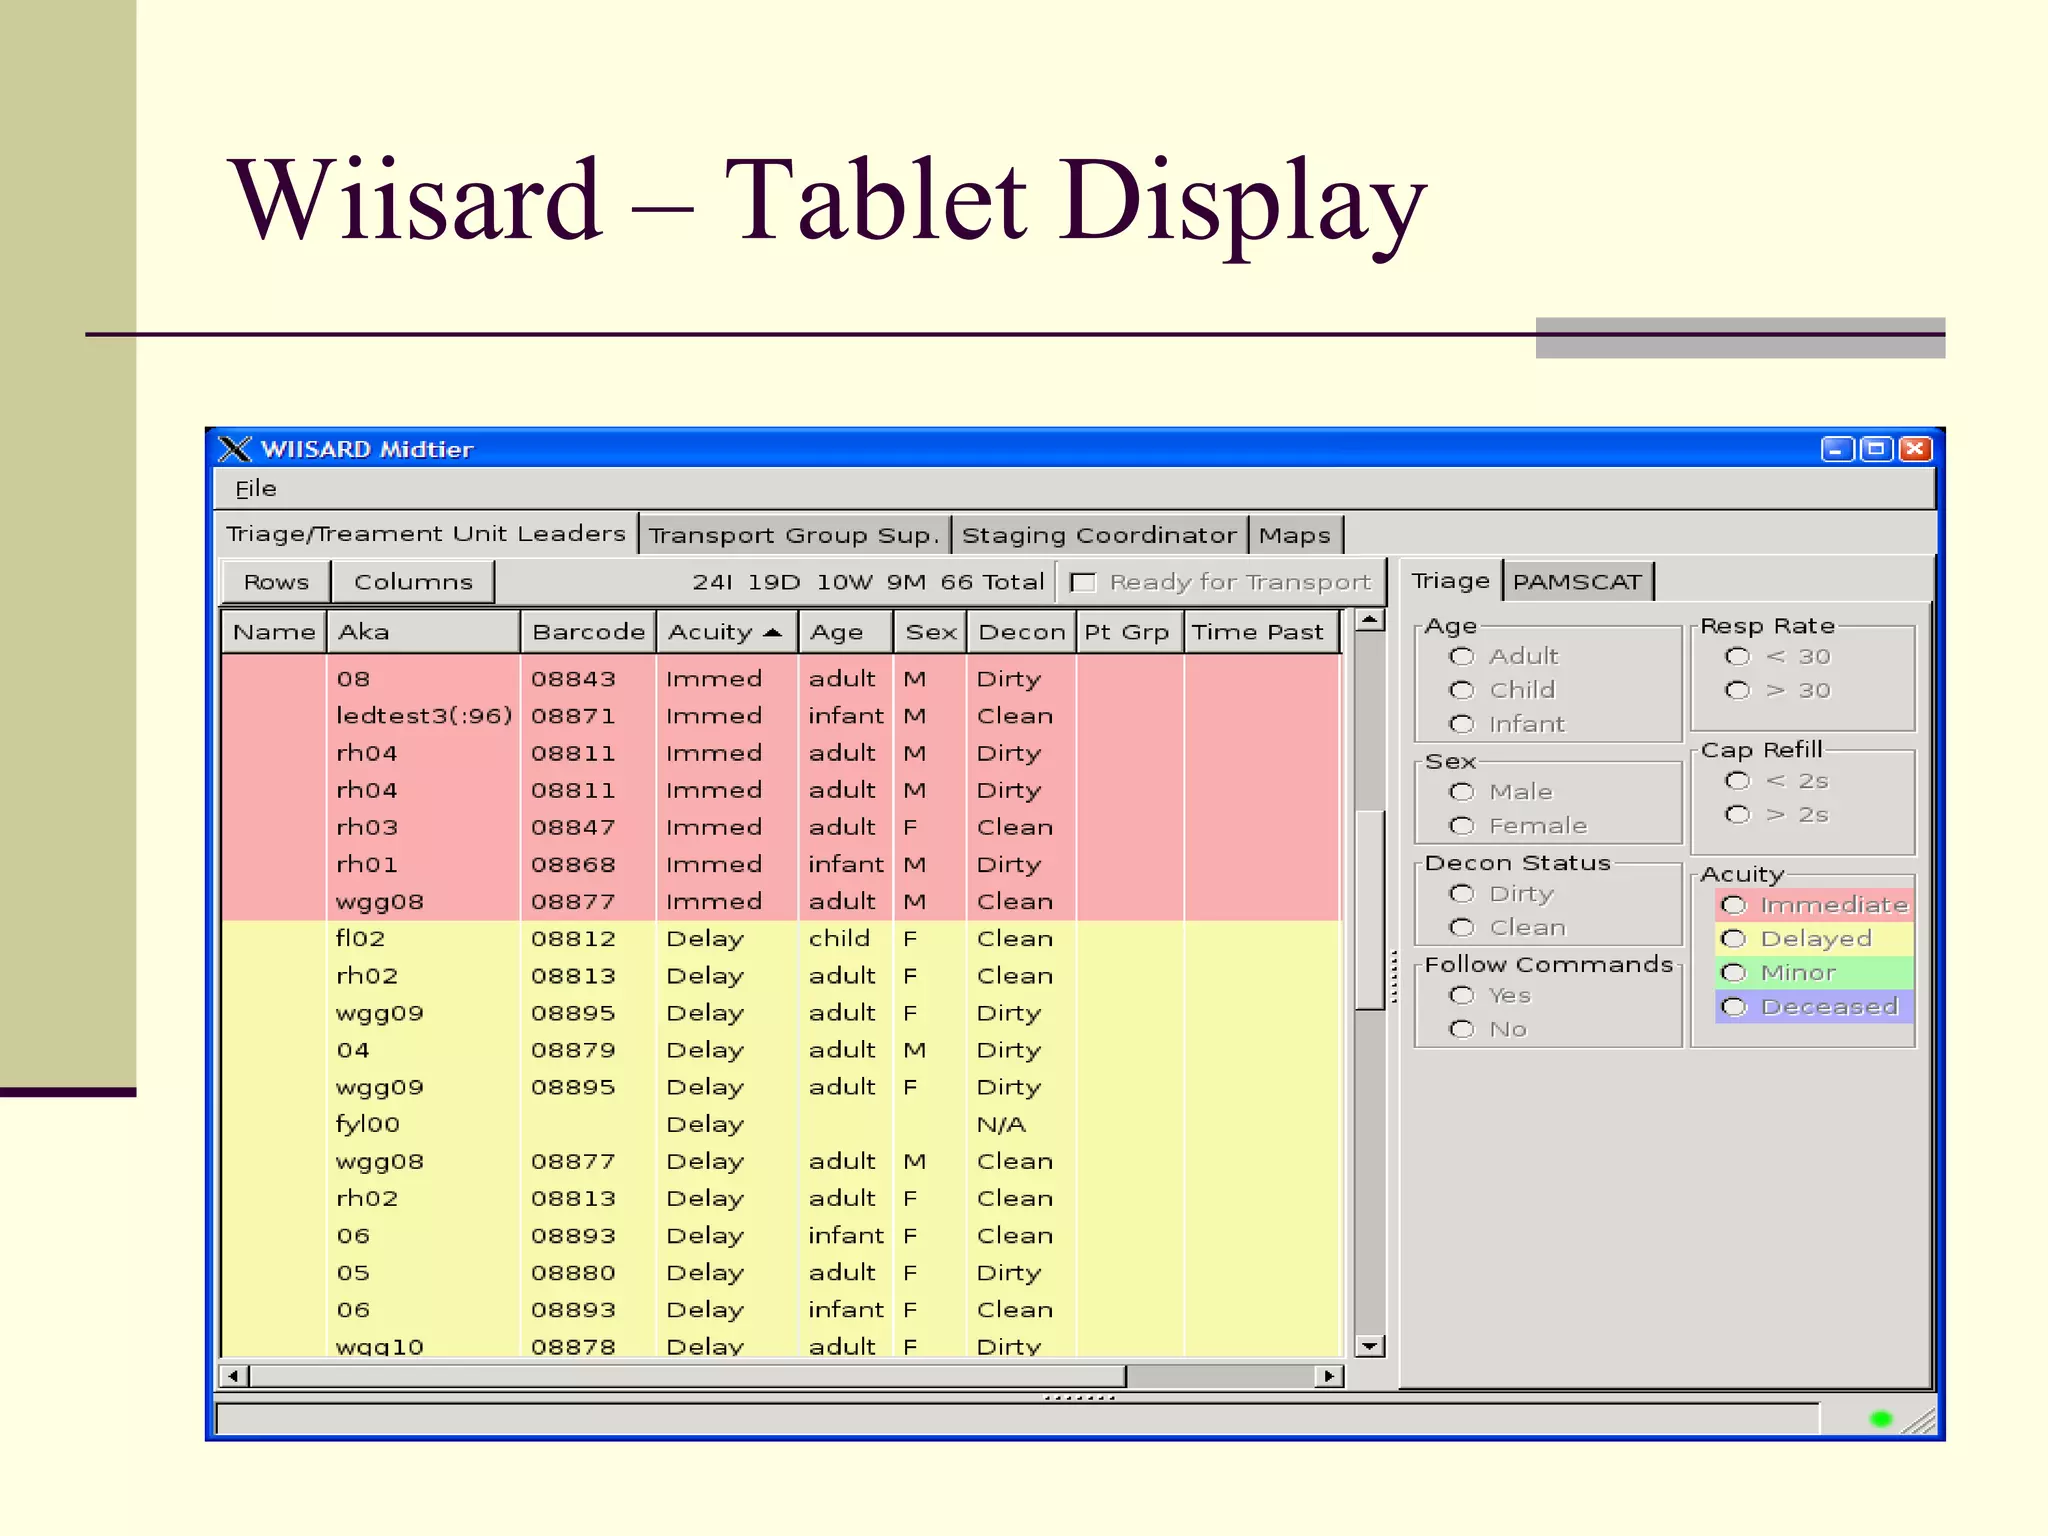Click the X icon in the WIISARD Midtier title bar
The height and width of the screenshot is (1536, 2048).
(235, 449)
